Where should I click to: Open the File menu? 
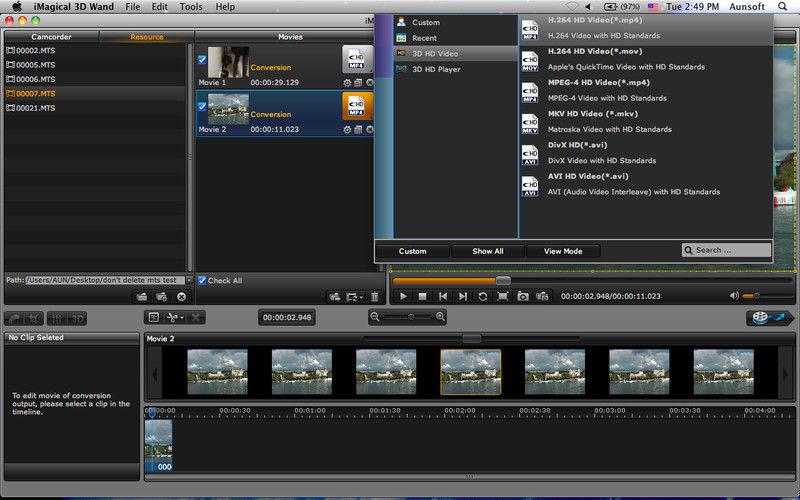[133, 7]
